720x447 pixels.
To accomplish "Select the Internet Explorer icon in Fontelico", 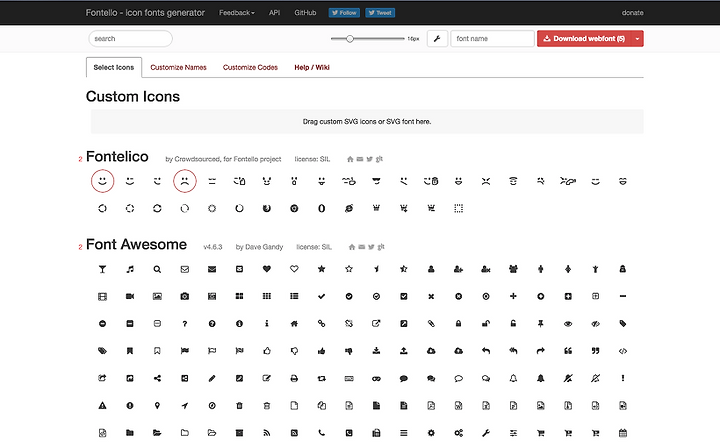I will [349, 209].
